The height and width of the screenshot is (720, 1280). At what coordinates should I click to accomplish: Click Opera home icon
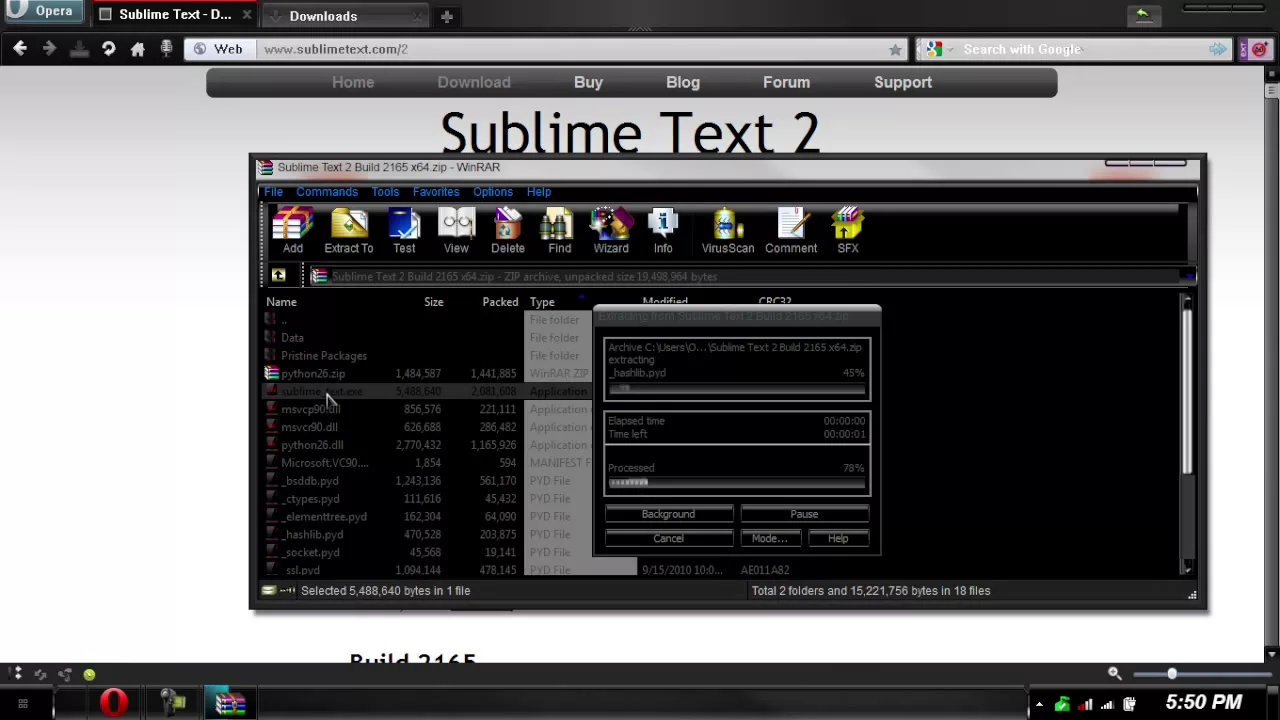click(x=138, y=48)
